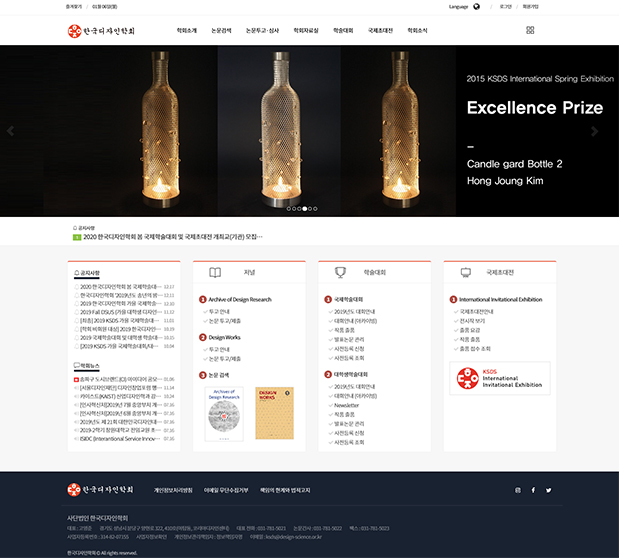Go to next slide with right arrow
The image size is (620, 558).
click(595, 131)
